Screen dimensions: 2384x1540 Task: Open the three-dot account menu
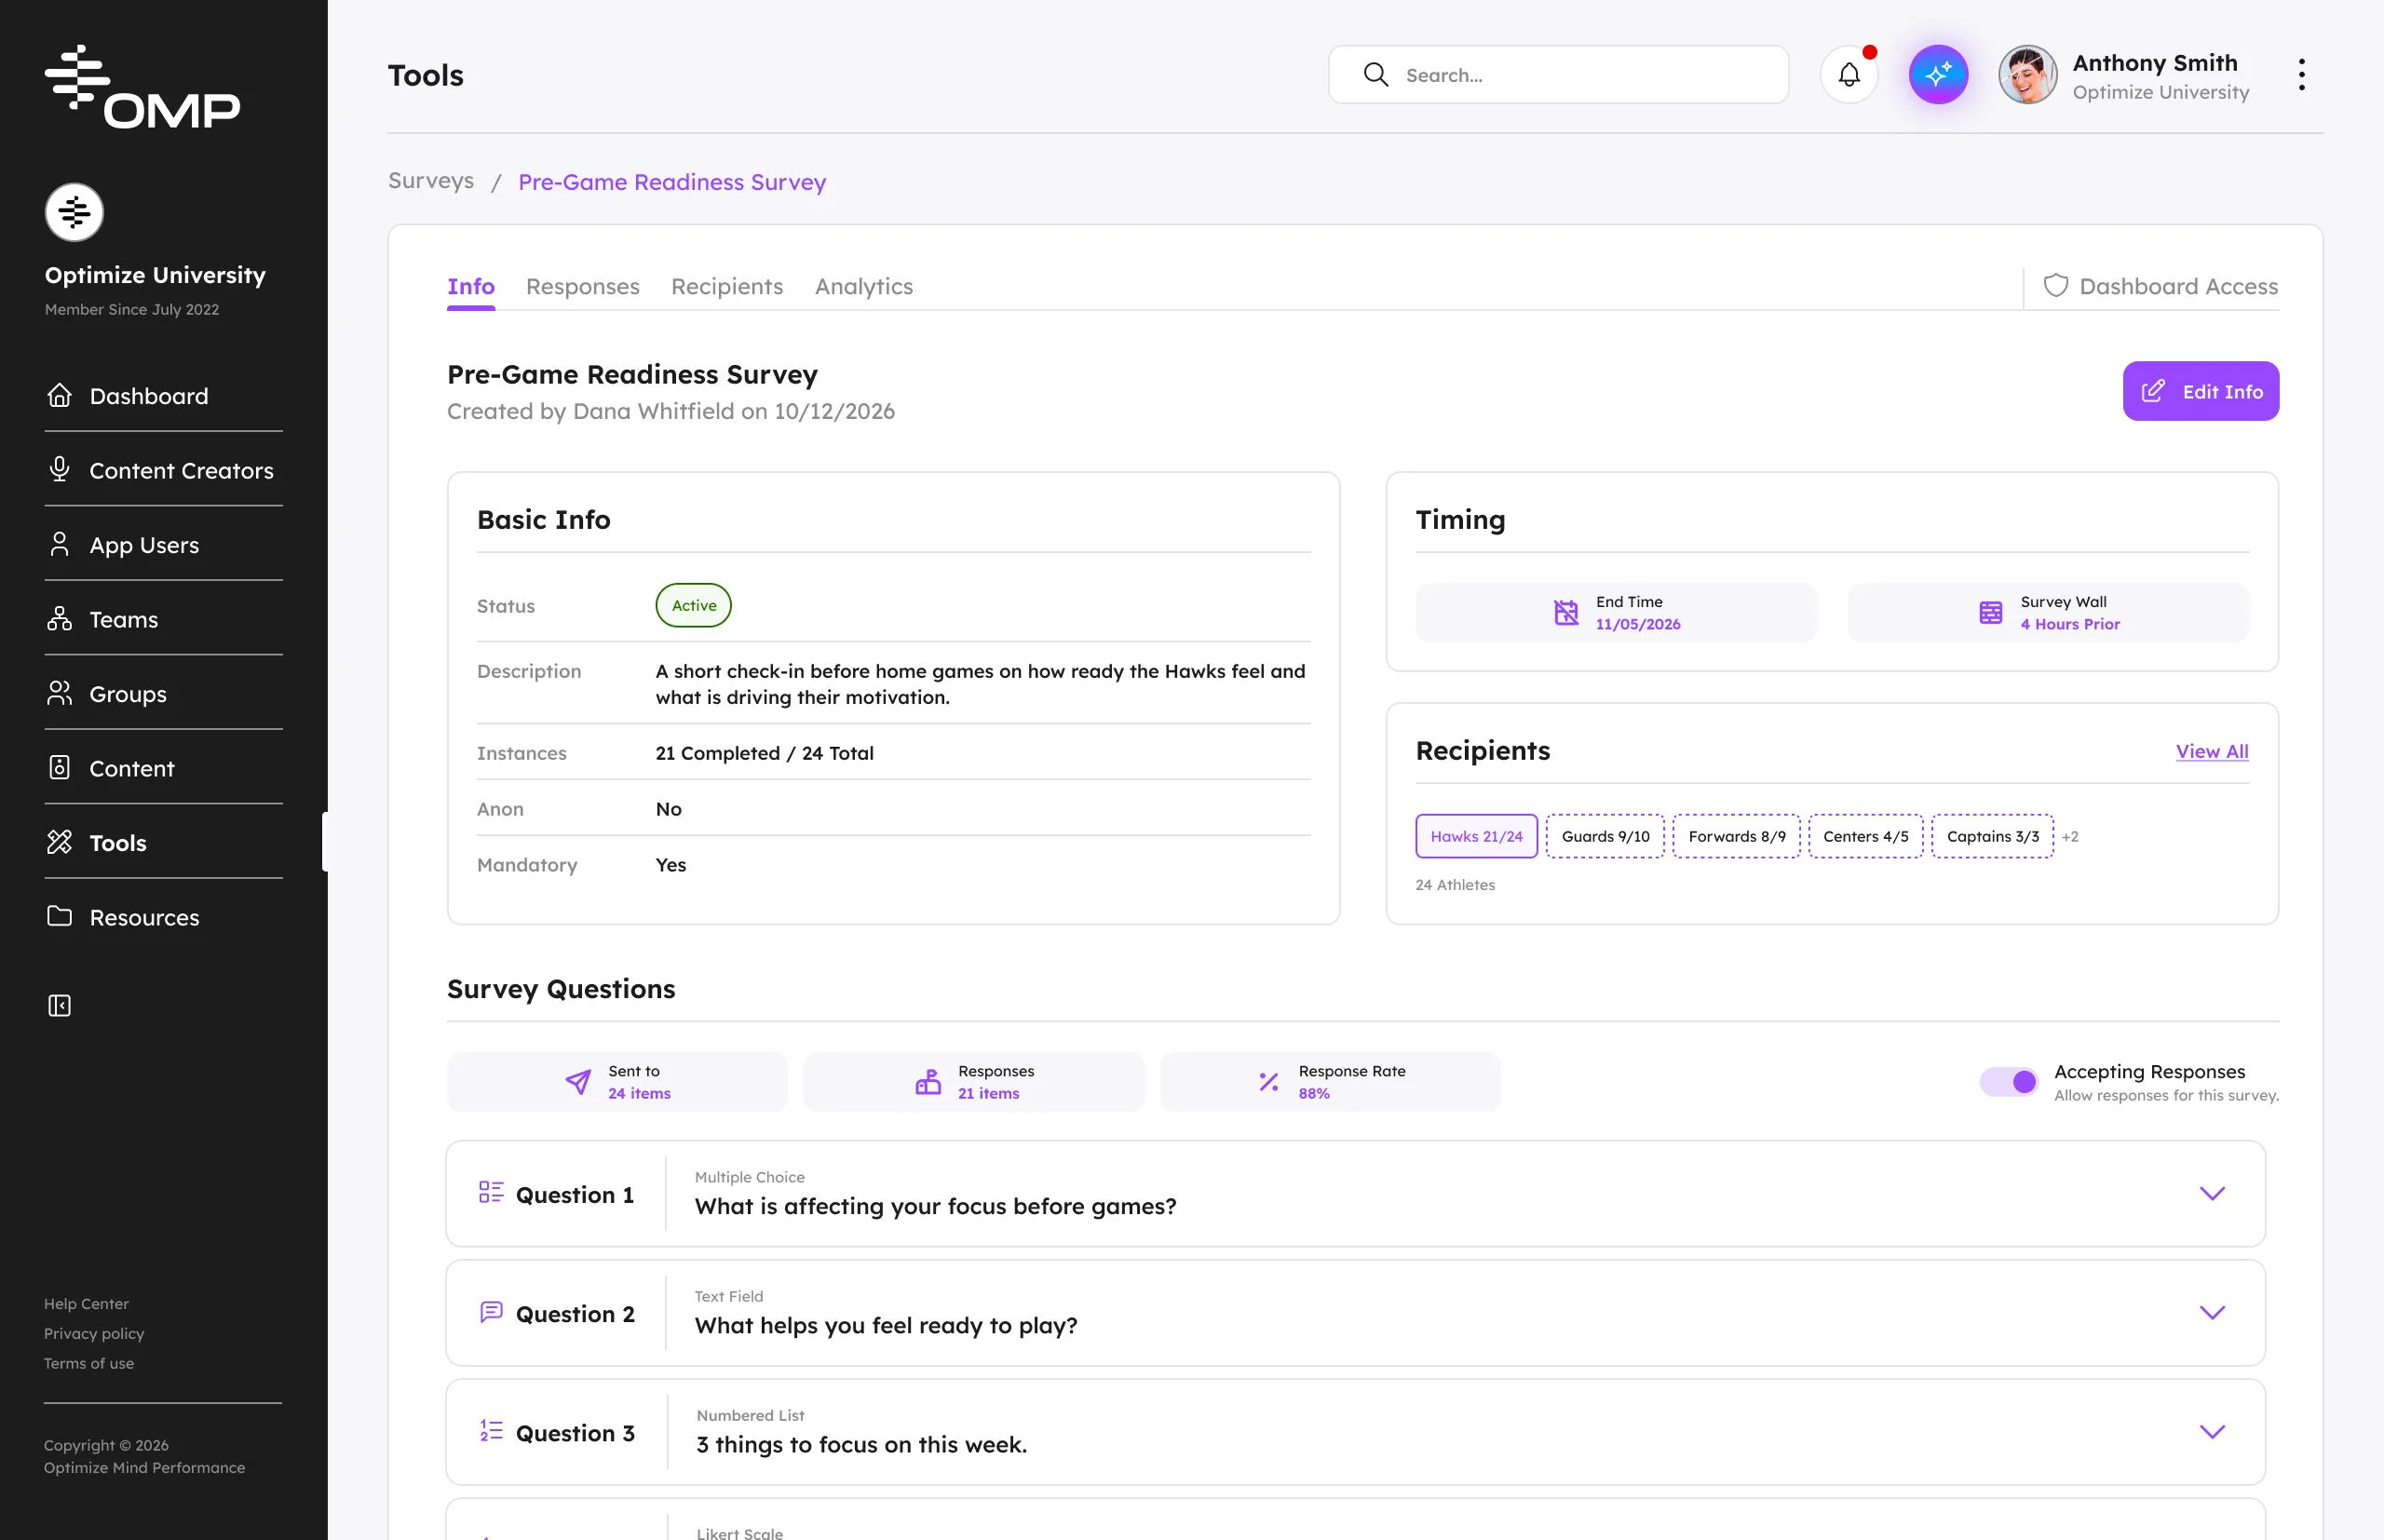(2301, 75)
